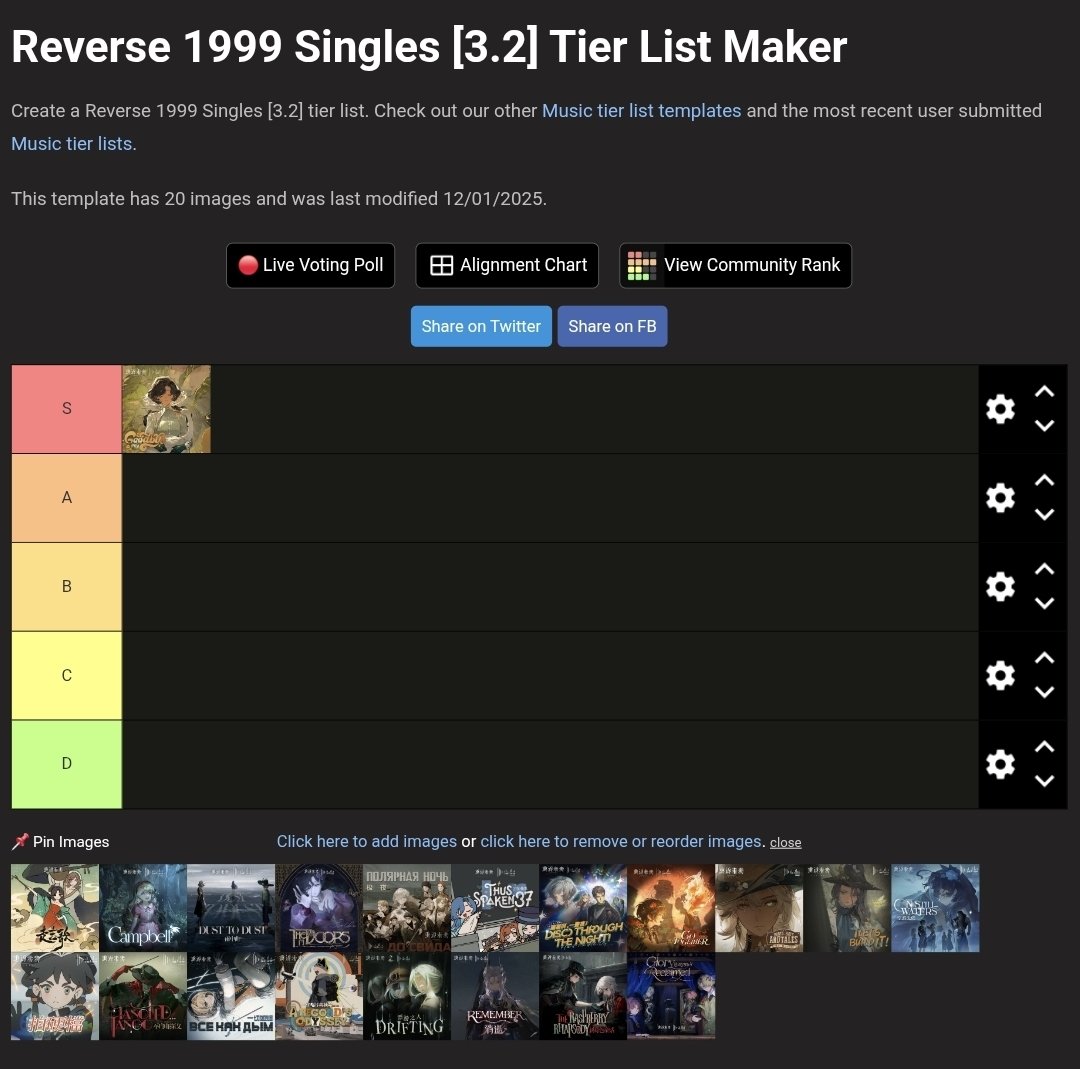1080x1069 pixels.
Task: Select the Disco Through the Night cover
Action: [583, 908]
